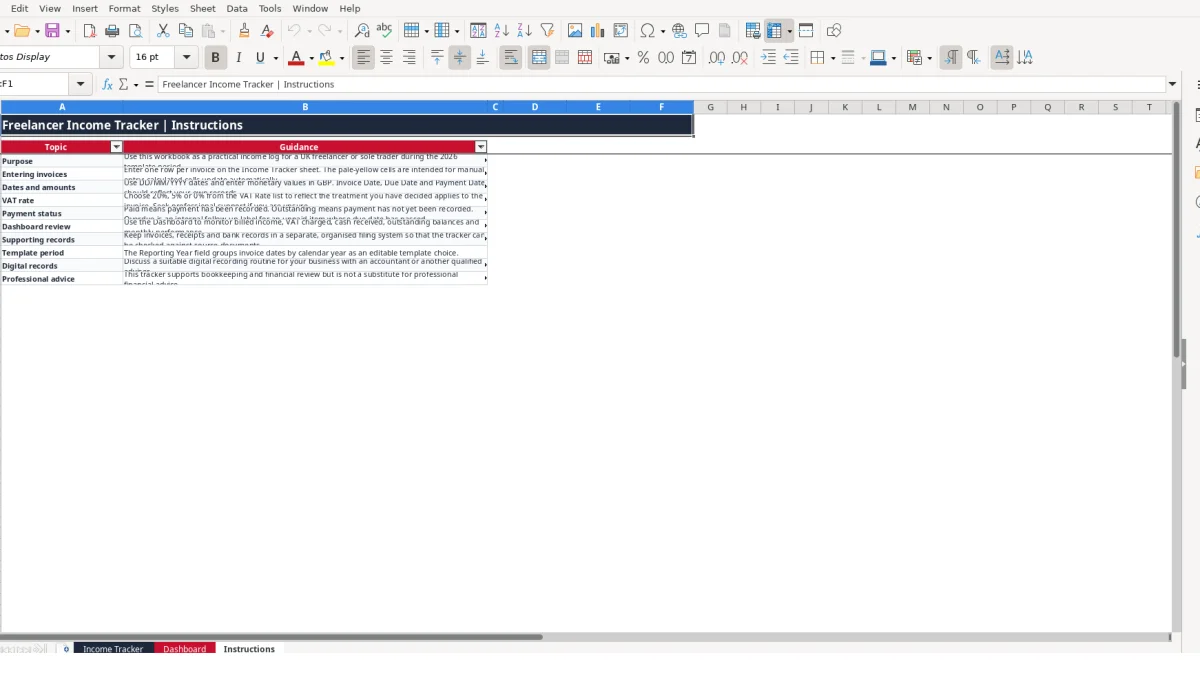
Task: Click Draw Functions shapes icon
Action: tap(834, 31)
